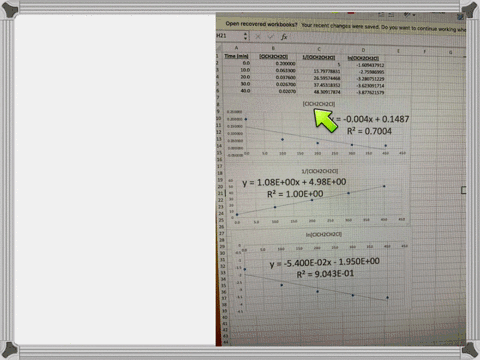Screen dimensions: 480x360
Task: Click the R² = 1.00E+00 label
Action: (x=295, y=194)
